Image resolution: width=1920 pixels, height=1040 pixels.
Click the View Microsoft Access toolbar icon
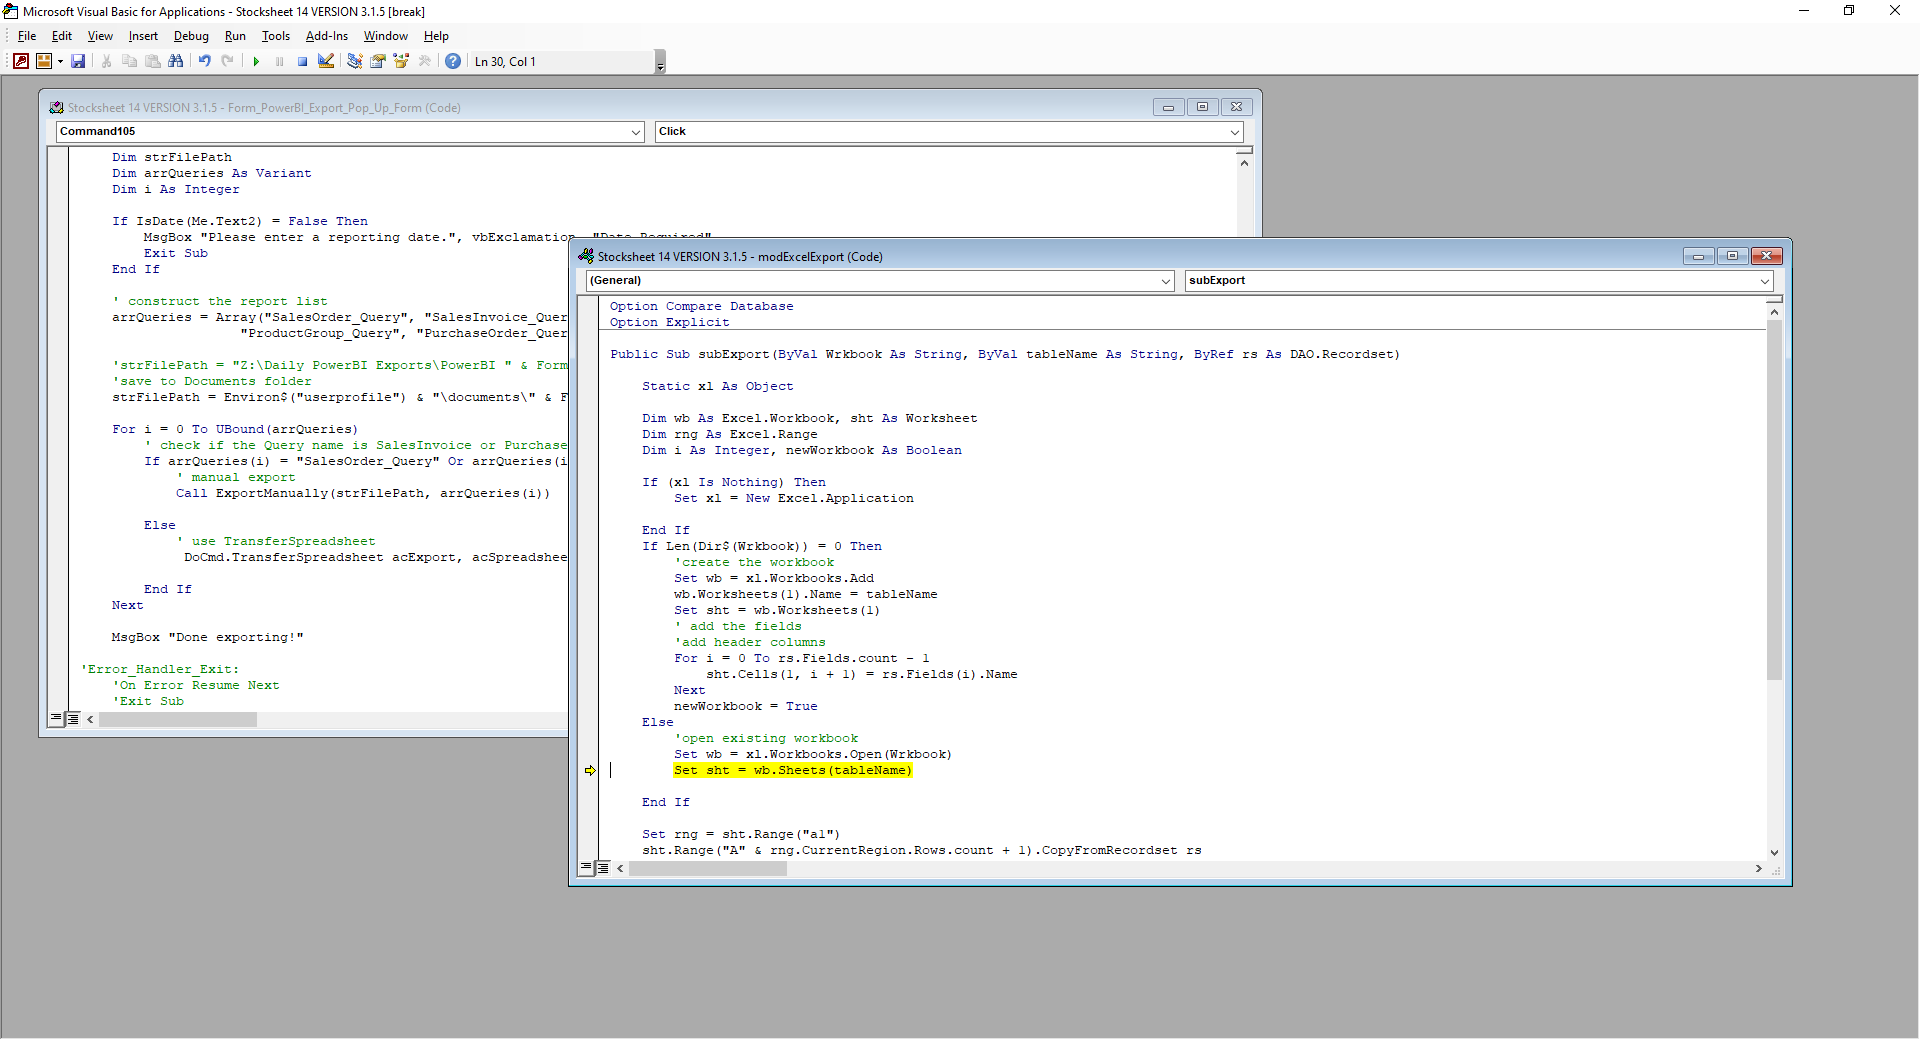tap(20, 61)
